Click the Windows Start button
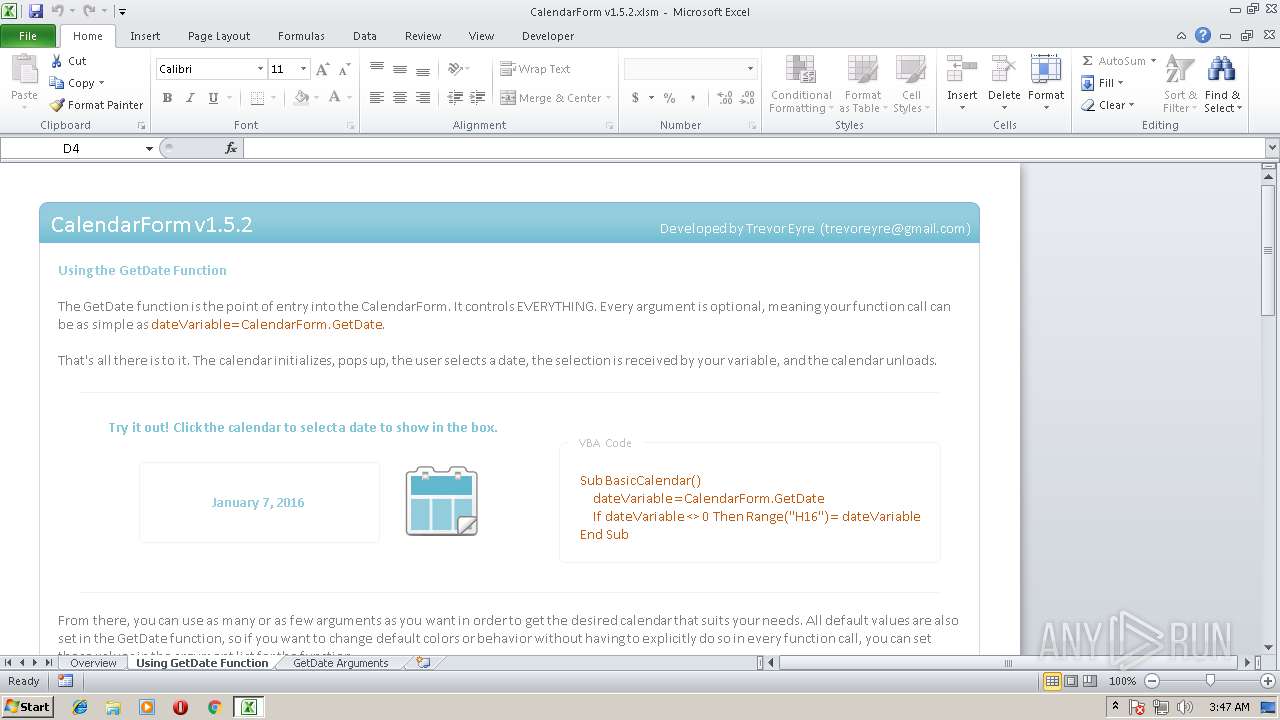 click(x=28, y=706)
